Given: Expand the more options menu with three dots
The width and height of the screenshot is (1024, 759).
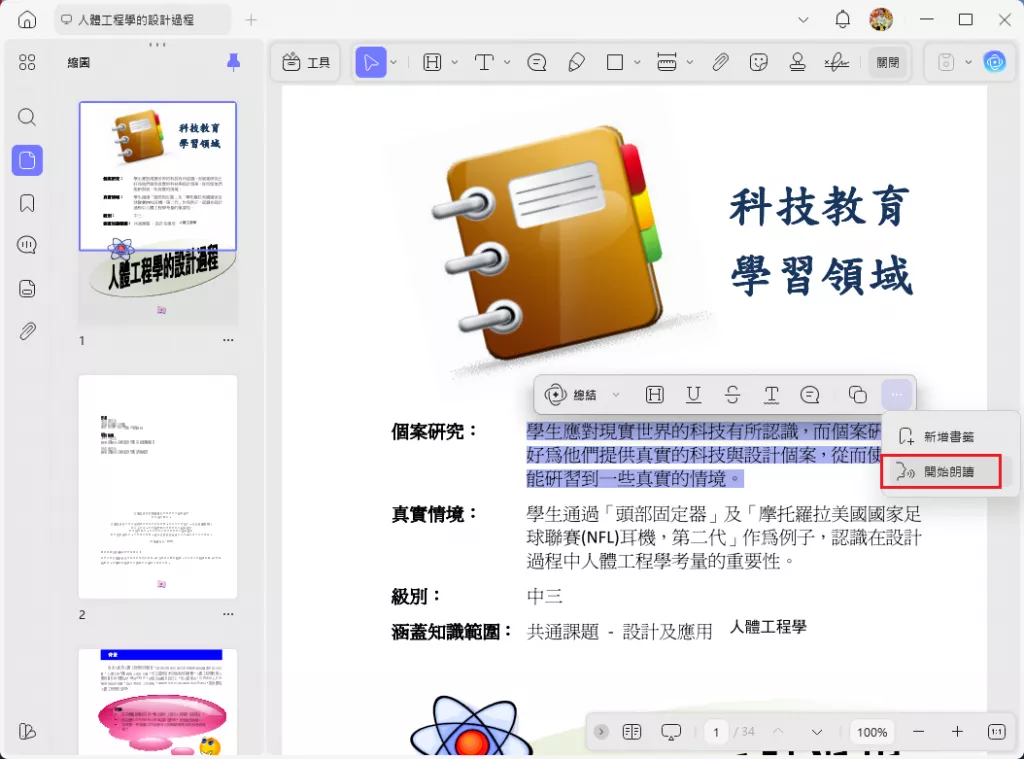Looking at the screenshot, I should point(897,394).
